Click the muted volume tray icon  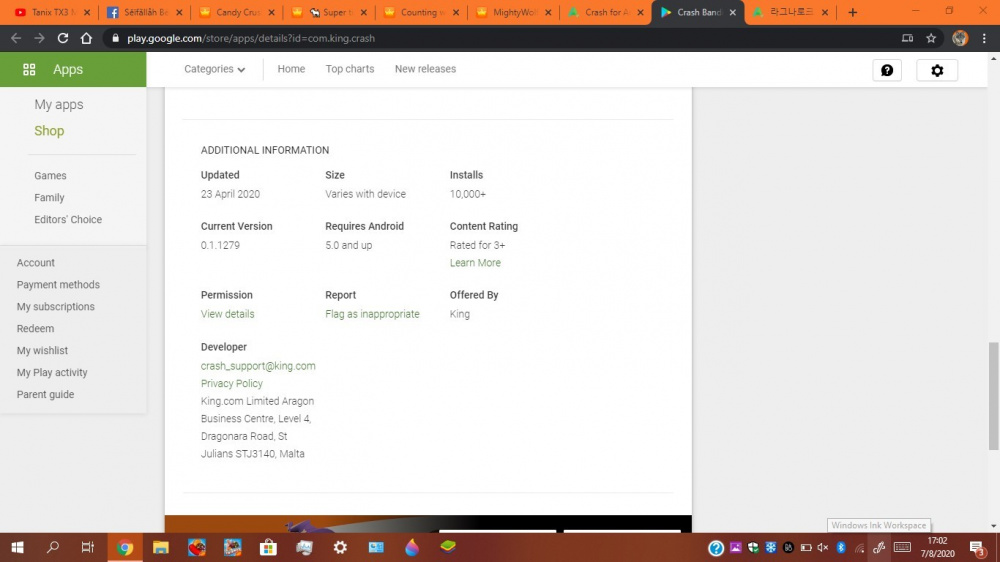(823, 547)
